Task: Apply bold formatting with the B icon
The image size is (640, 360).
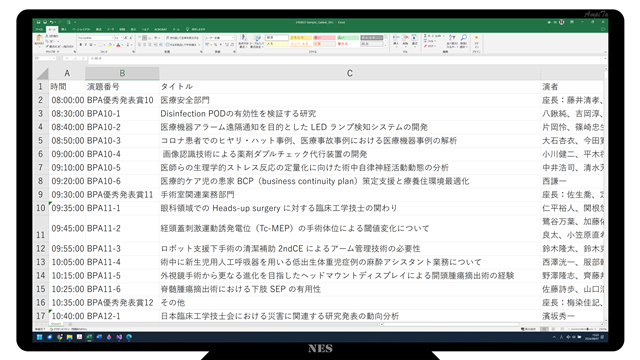Action: (x=80, y=45)
